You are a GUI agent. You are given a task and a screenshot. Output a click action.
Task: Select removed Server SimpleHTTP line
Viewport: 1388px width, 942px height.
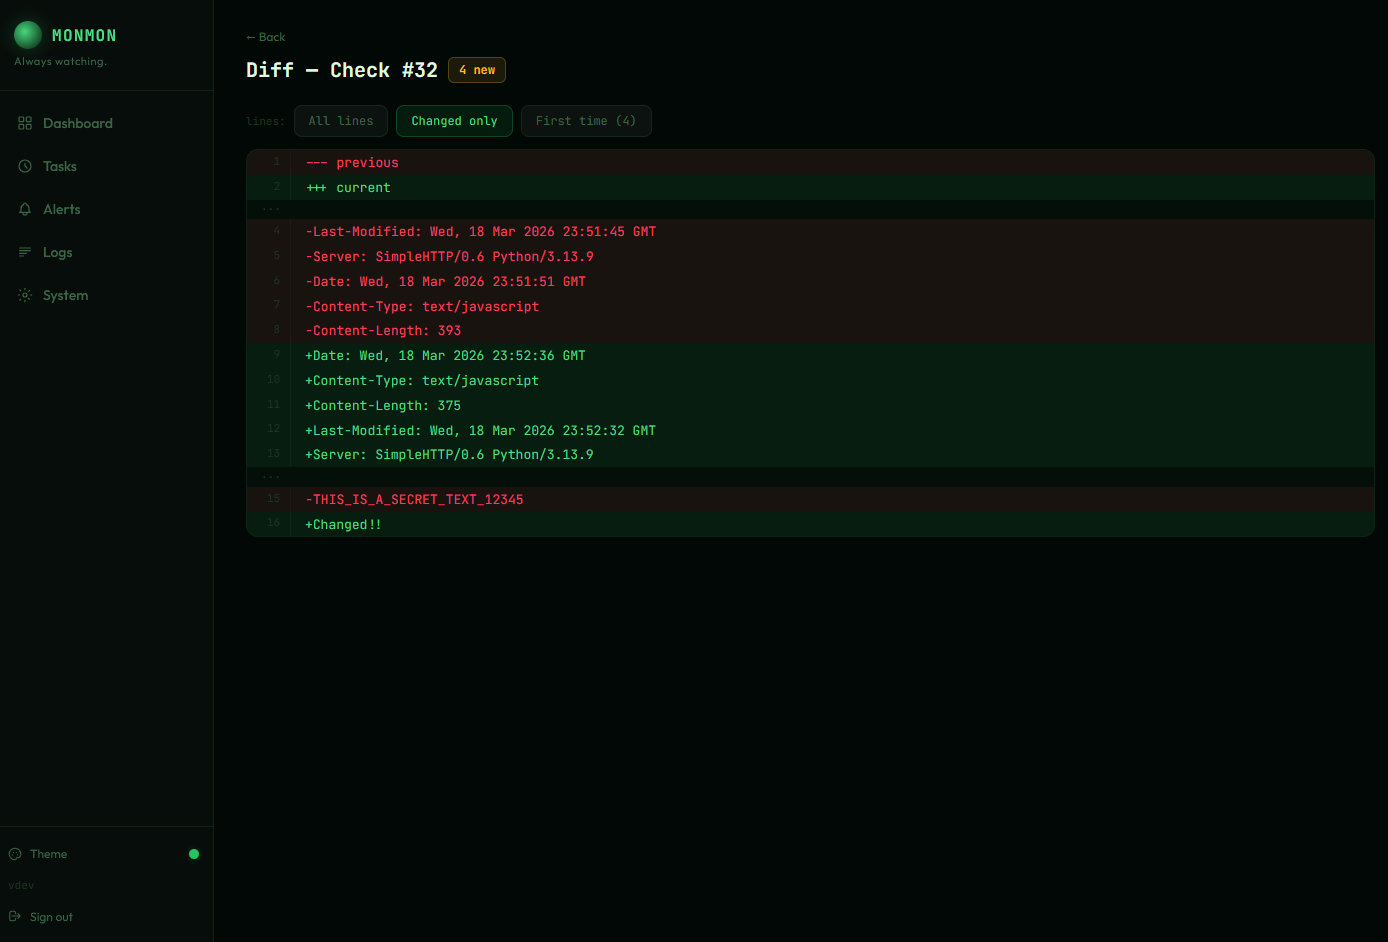pos(810,256)
